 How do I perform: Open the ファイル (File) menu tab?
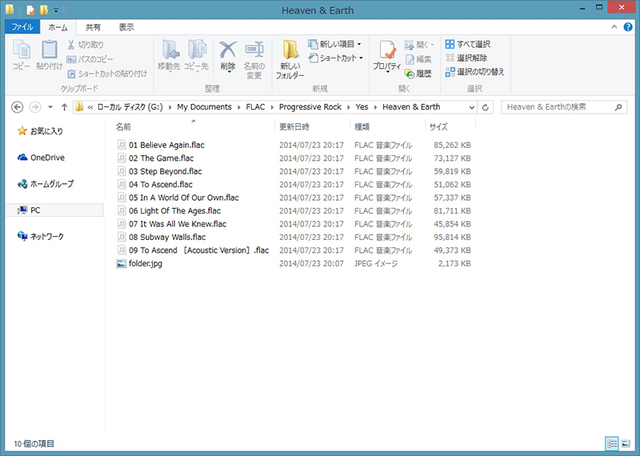click(22, 27)
